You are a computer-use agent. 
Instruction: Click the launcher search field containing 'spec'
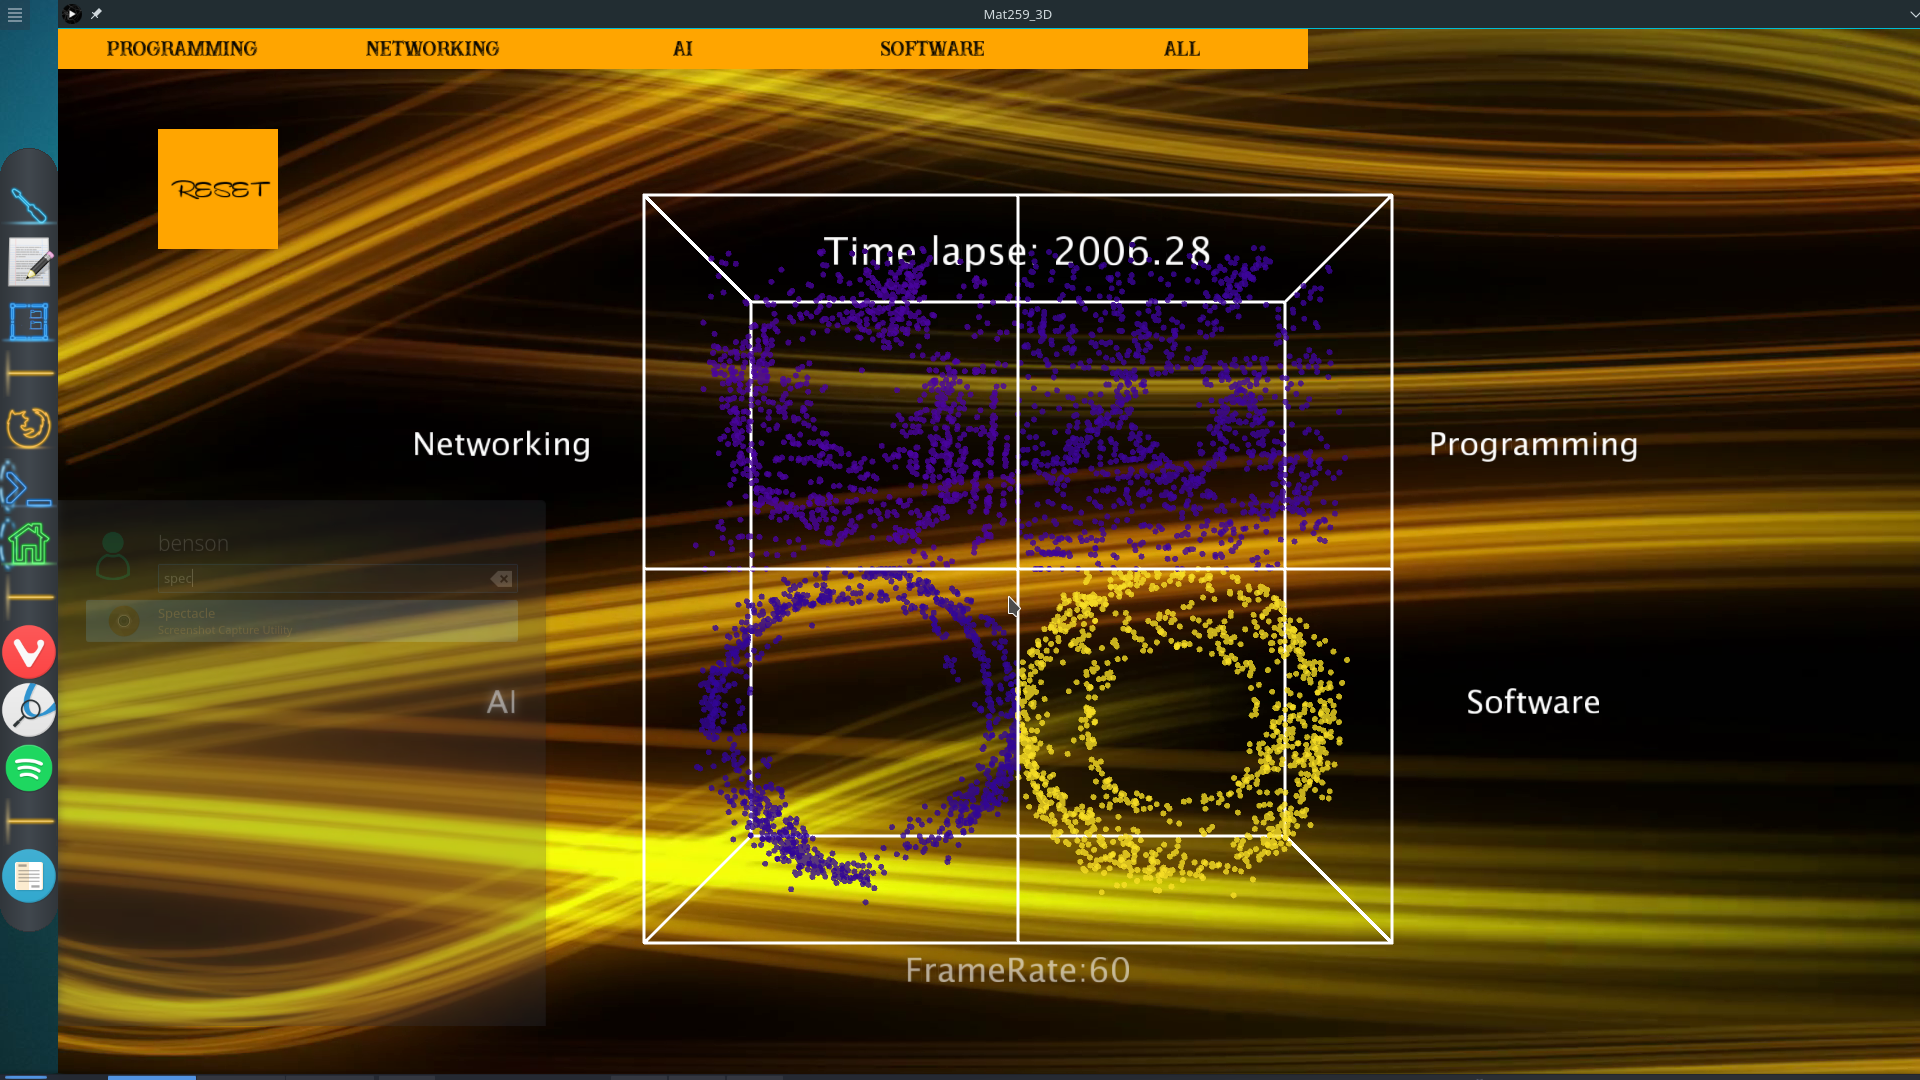click(x=320, y=578)
